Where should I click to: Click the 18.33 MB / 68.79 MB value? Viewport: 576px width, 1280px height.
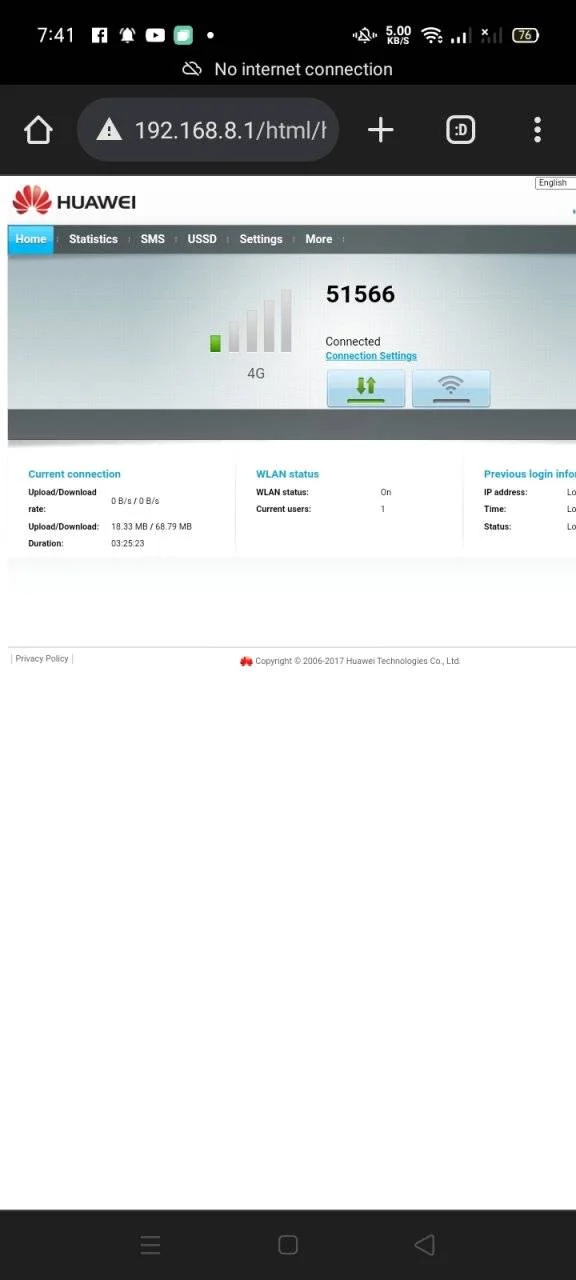click(151, 526)
